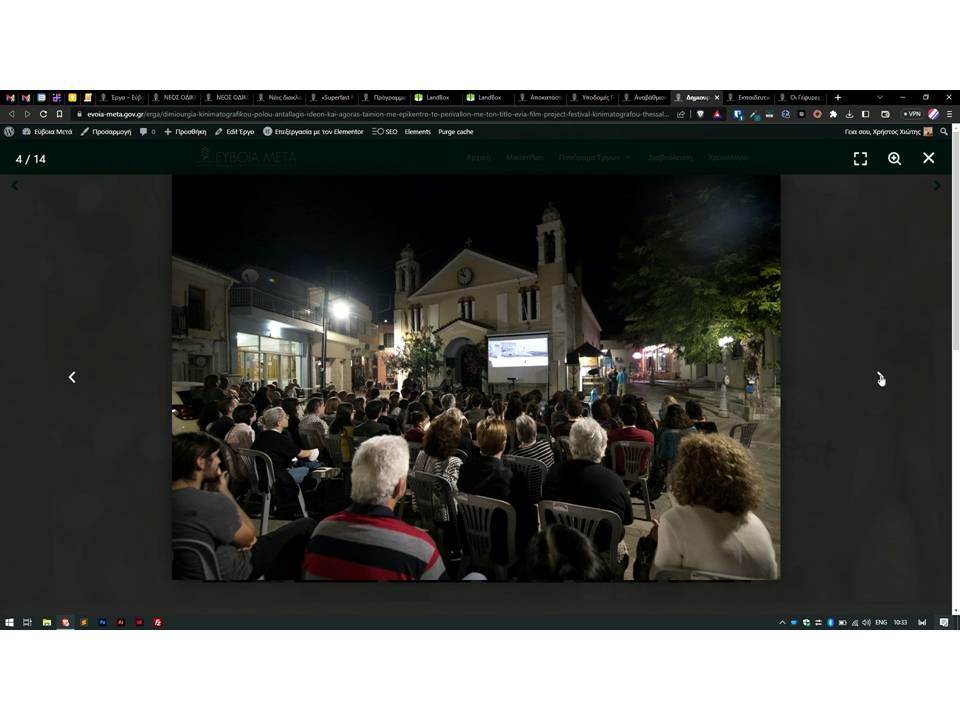Open the Brave Shields panel
The width and height of the screenshot is (960, 720).
coord(700,114)
